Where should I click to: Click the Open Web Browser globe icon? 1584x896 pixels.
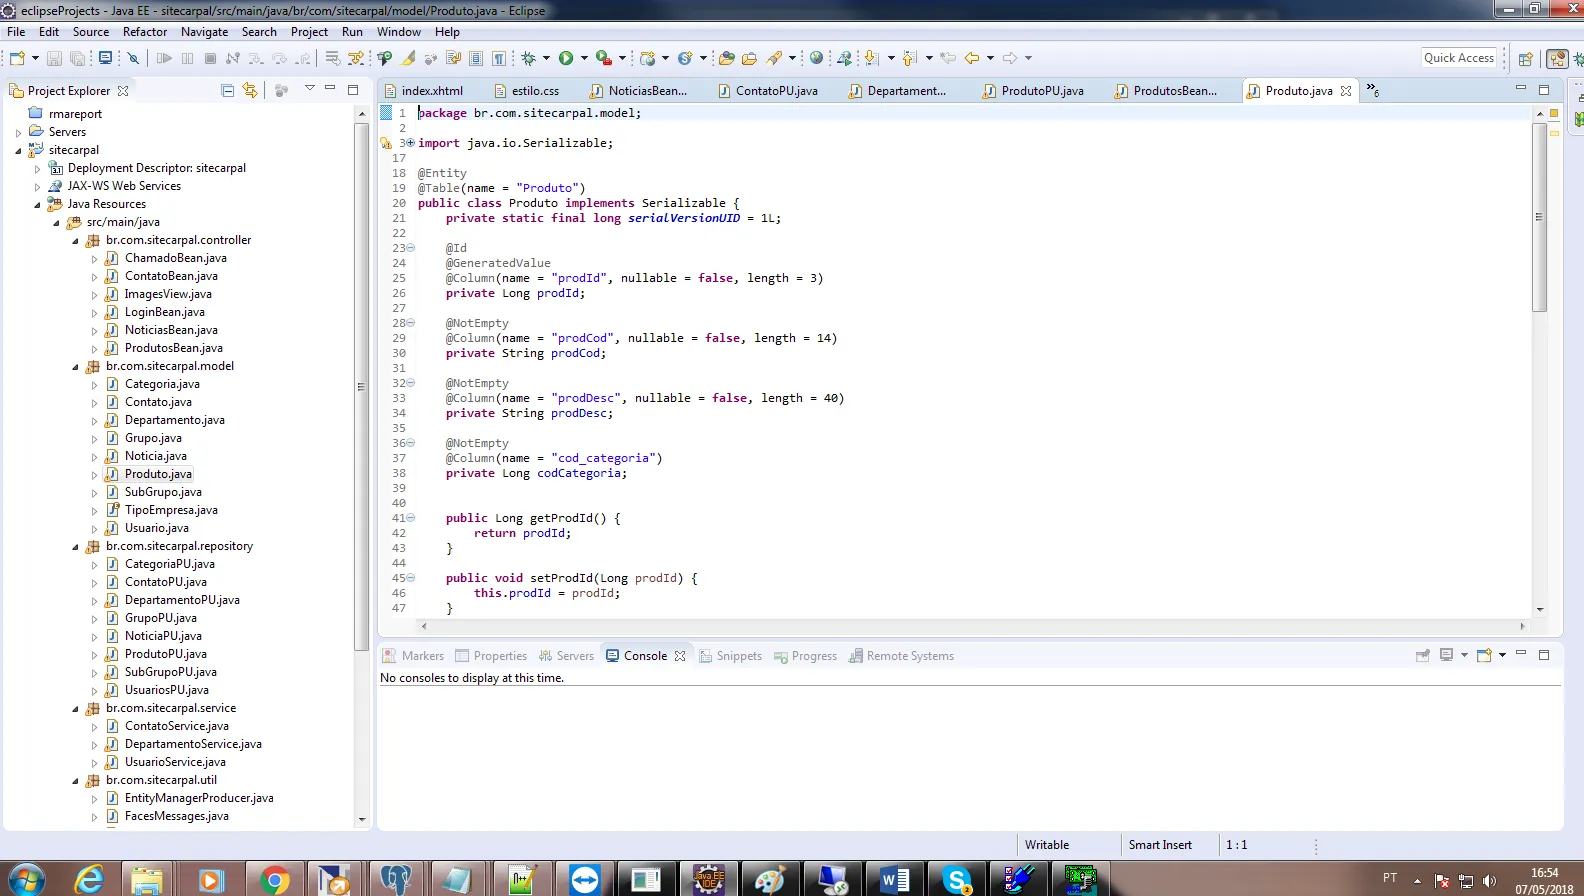[x=817, y=58]
